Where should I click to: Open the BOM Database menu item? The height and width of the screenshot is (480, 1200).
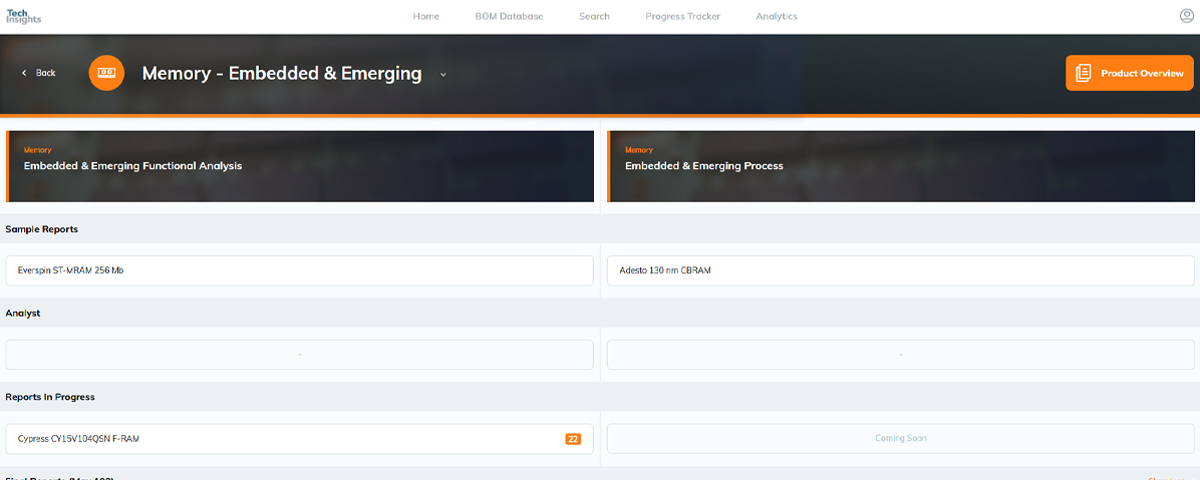click(x=509, y=16)
